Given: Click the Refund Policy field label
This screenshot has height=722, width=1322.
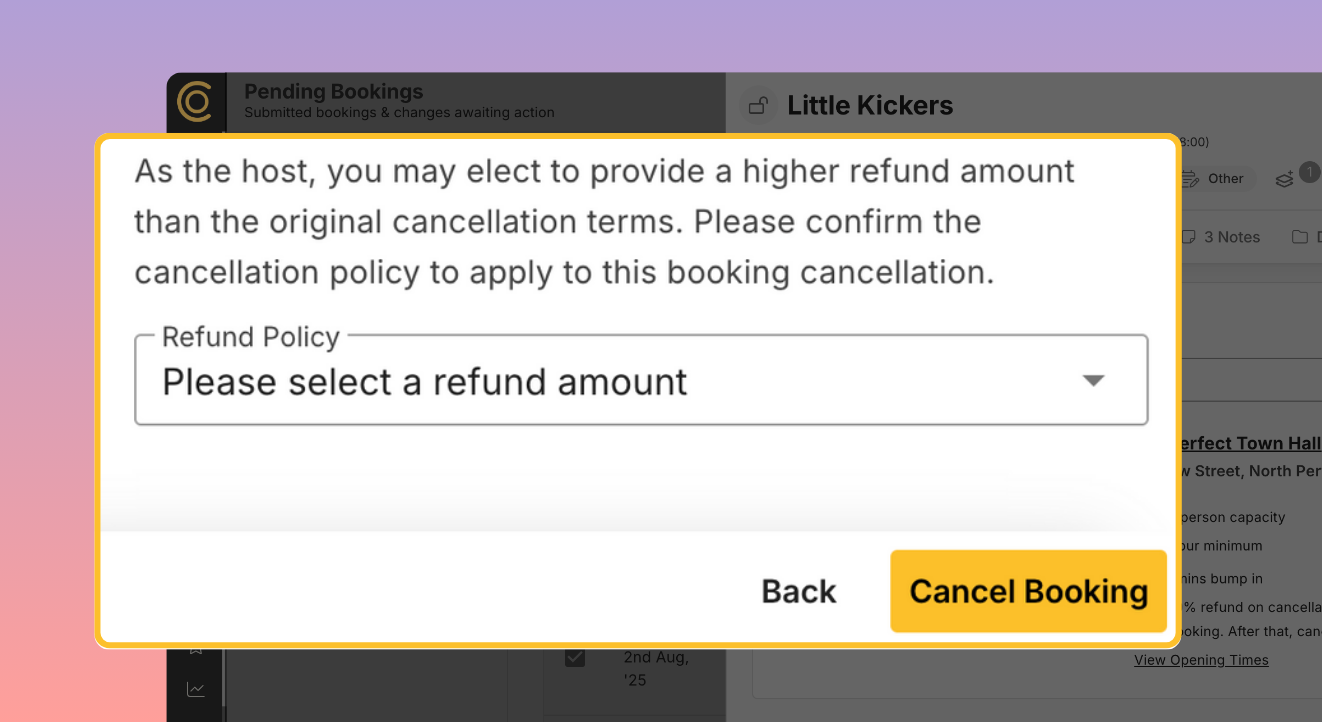Looking at the screenshot, I should tap(251, 337).
